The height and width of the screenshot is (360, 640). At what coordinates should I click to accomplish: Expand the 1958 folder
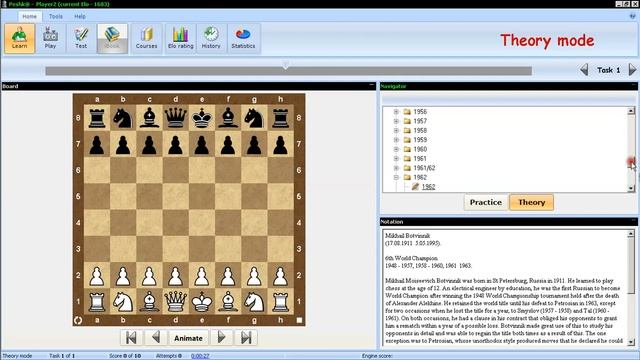396,130
